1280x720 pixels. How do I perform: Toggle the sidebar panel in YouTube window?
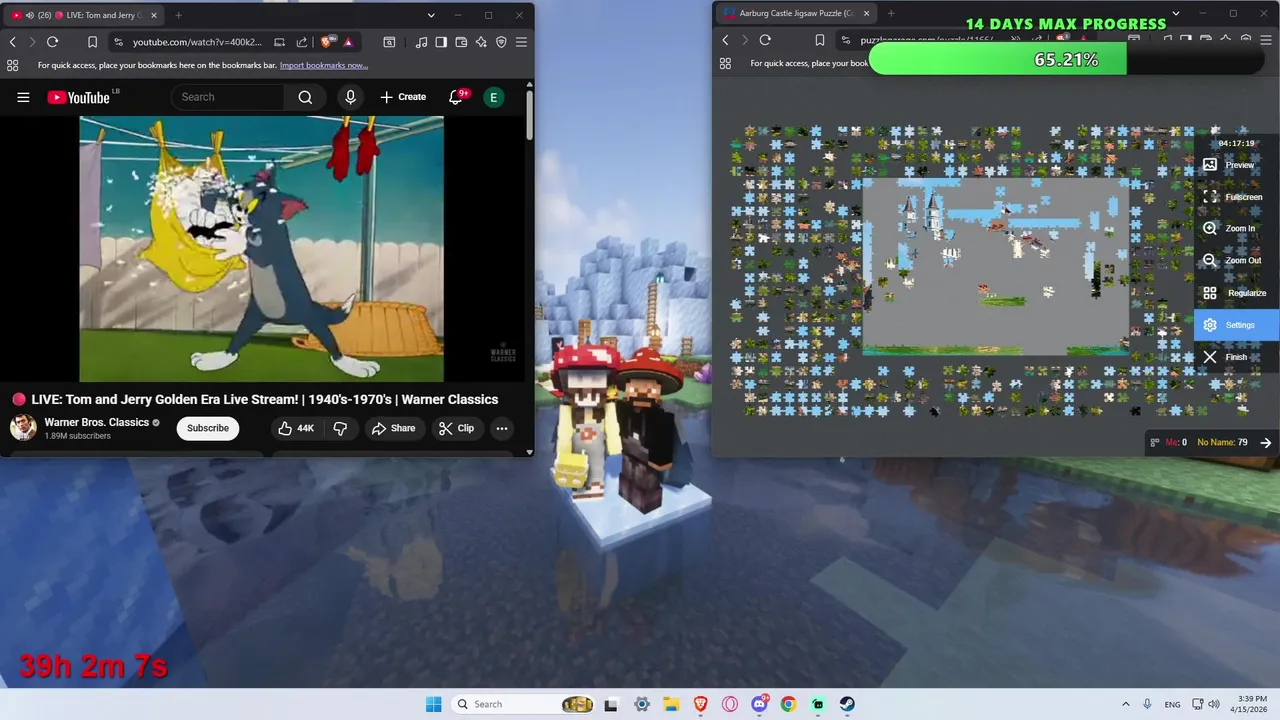pyautogui.click(x=441, y=42)
